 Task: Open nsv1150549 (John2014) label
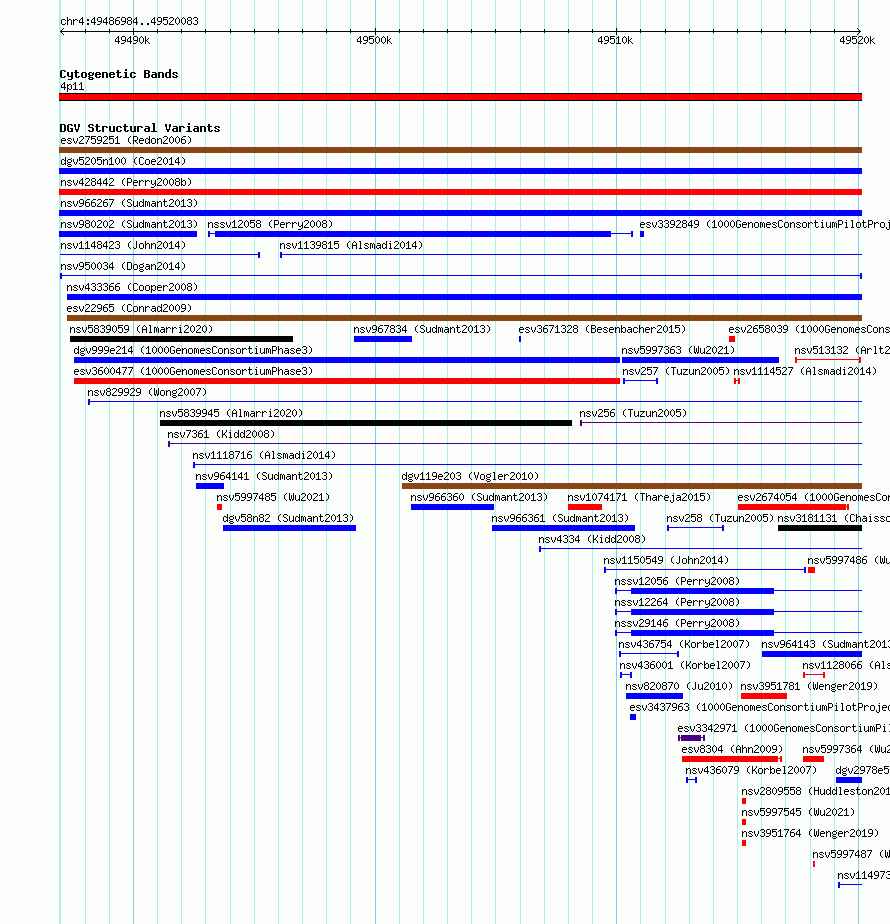pyautogui.click(x=666, y=560)
